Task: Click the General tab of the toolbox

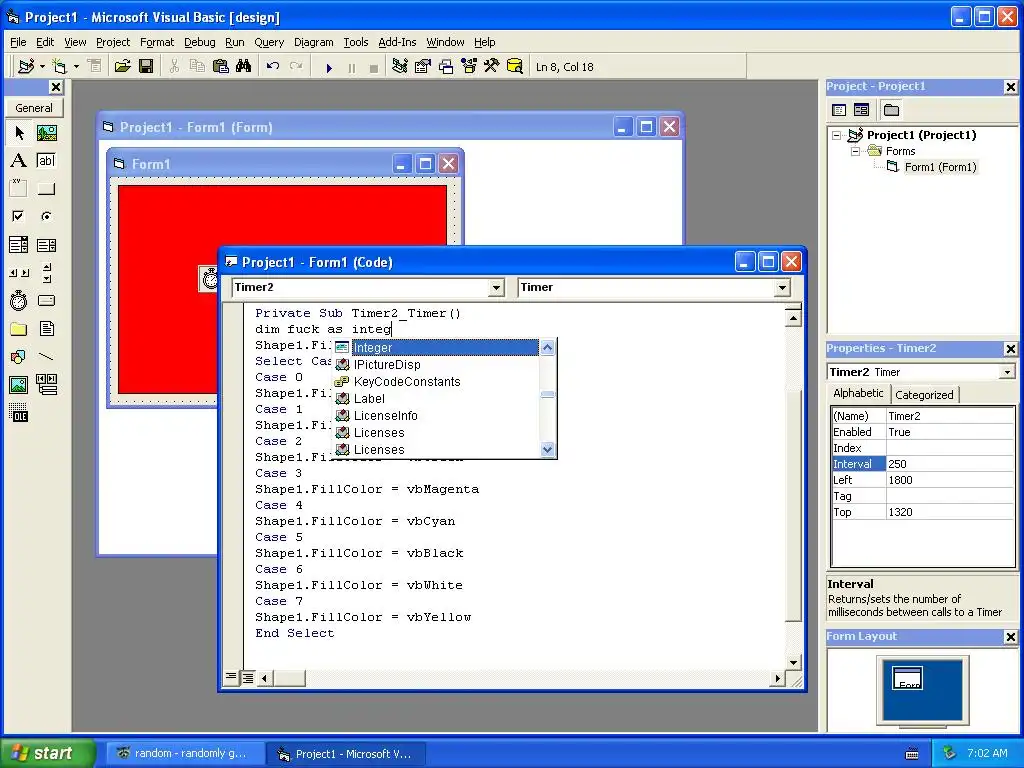Action: 34,108
